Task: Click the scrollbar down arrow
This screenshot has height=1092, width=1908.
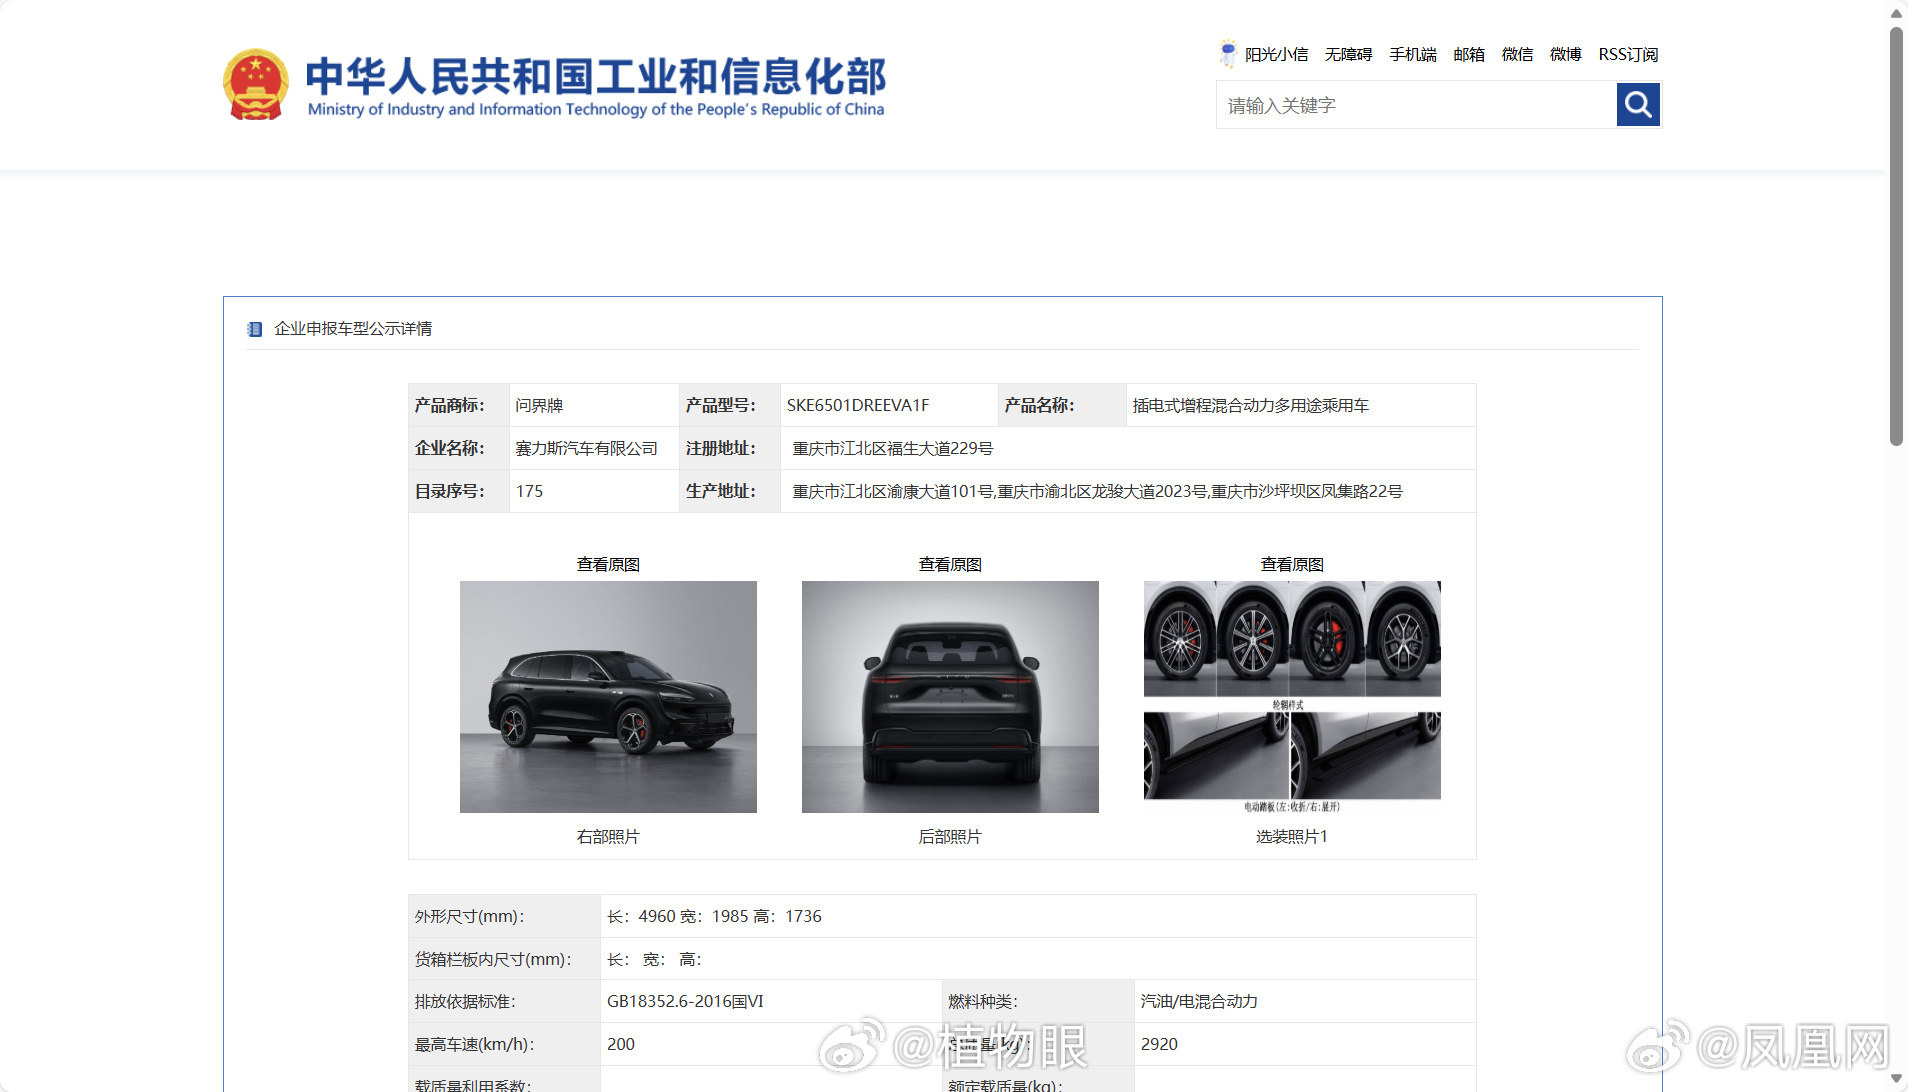Action: pyautogui.click(x=1896, y=1079)
